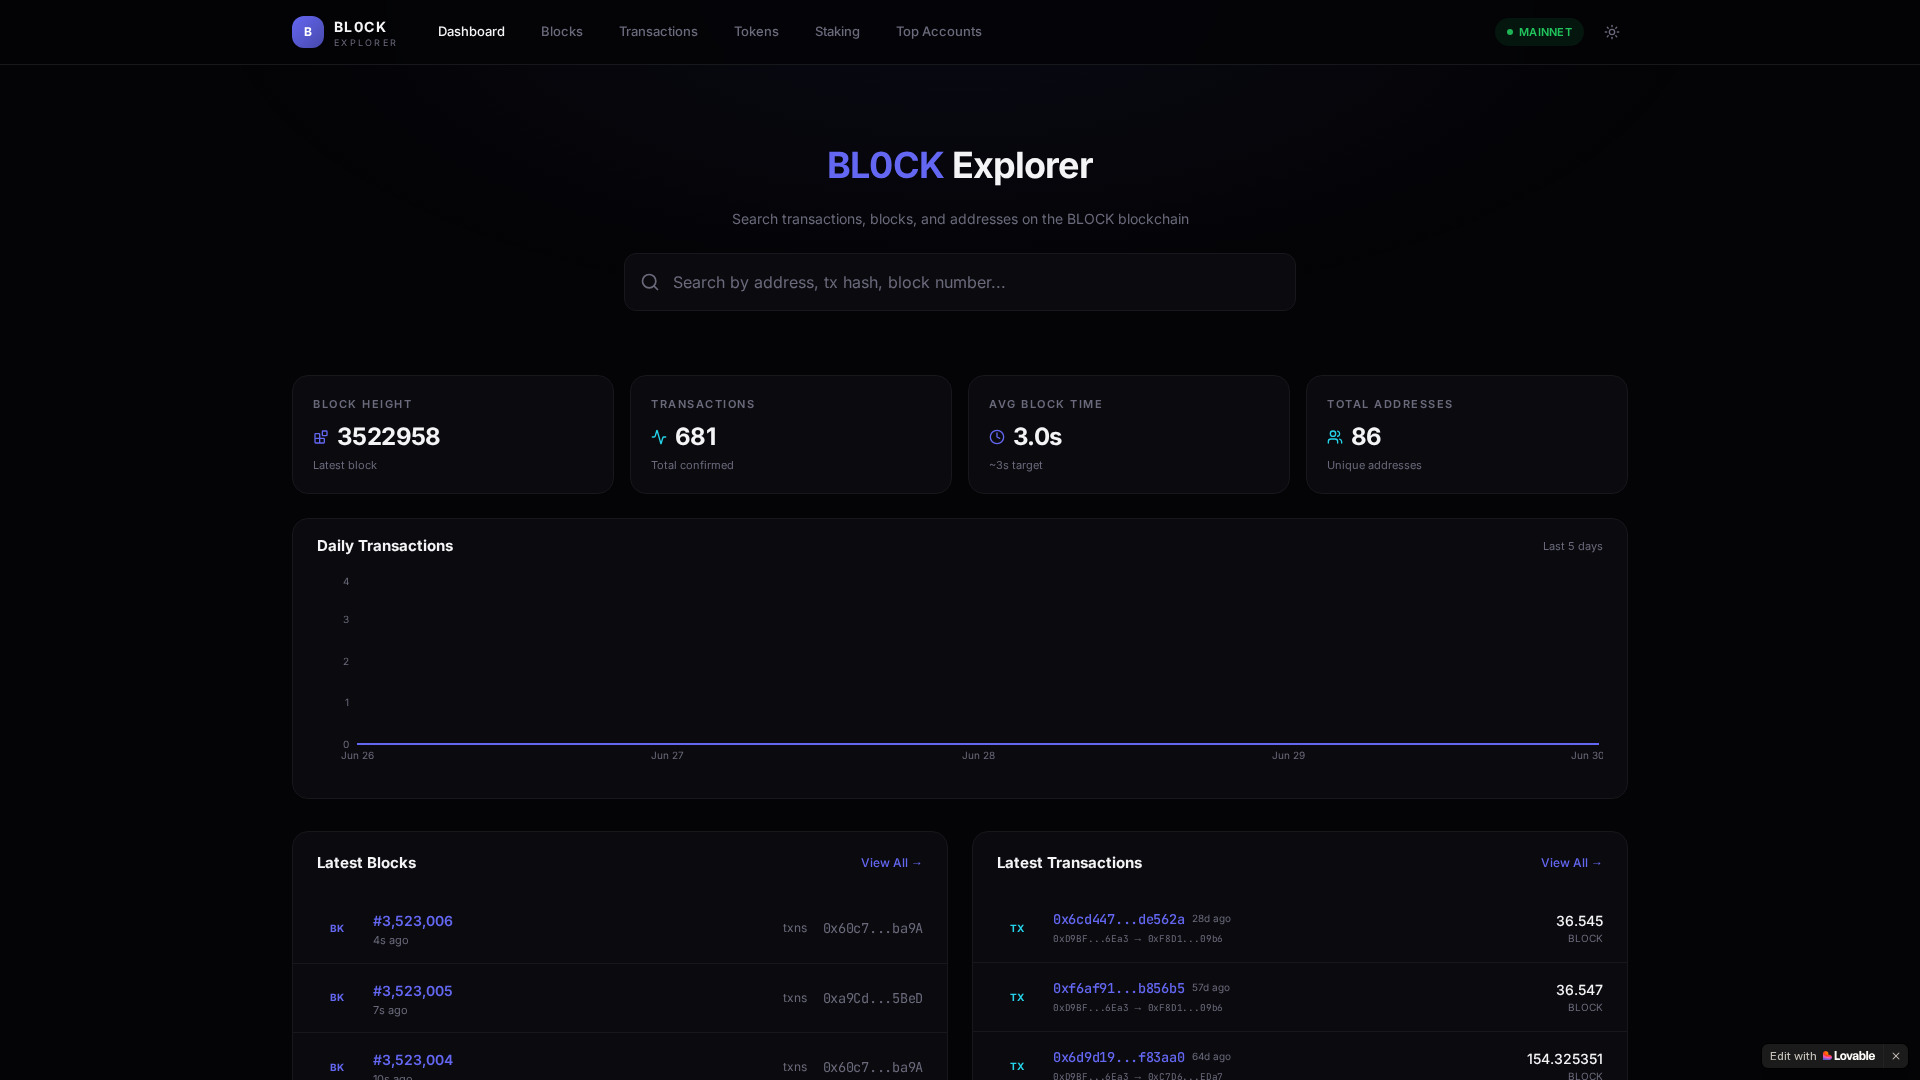Image resolution: width=1920 pixels, height=1080 pixels.
Task: Click the BLOCK Explorer page heading
Action: point(960,166)
